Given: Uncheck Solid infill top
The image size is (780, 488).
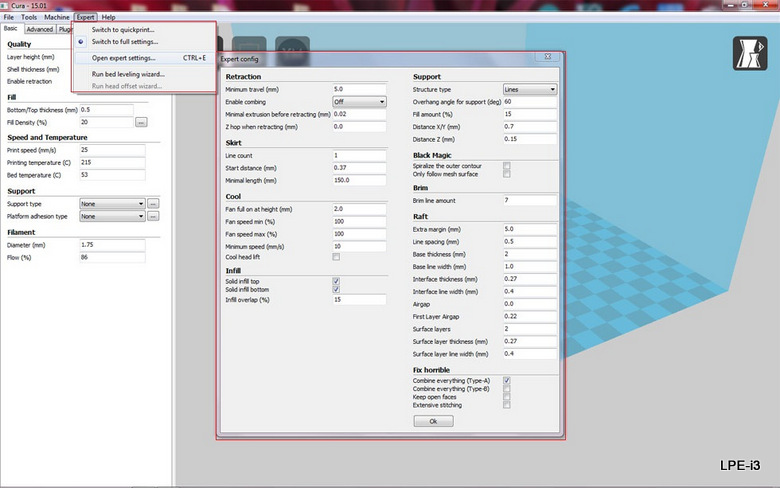Looking at the screenshot, I should click(x=336, y=282).
